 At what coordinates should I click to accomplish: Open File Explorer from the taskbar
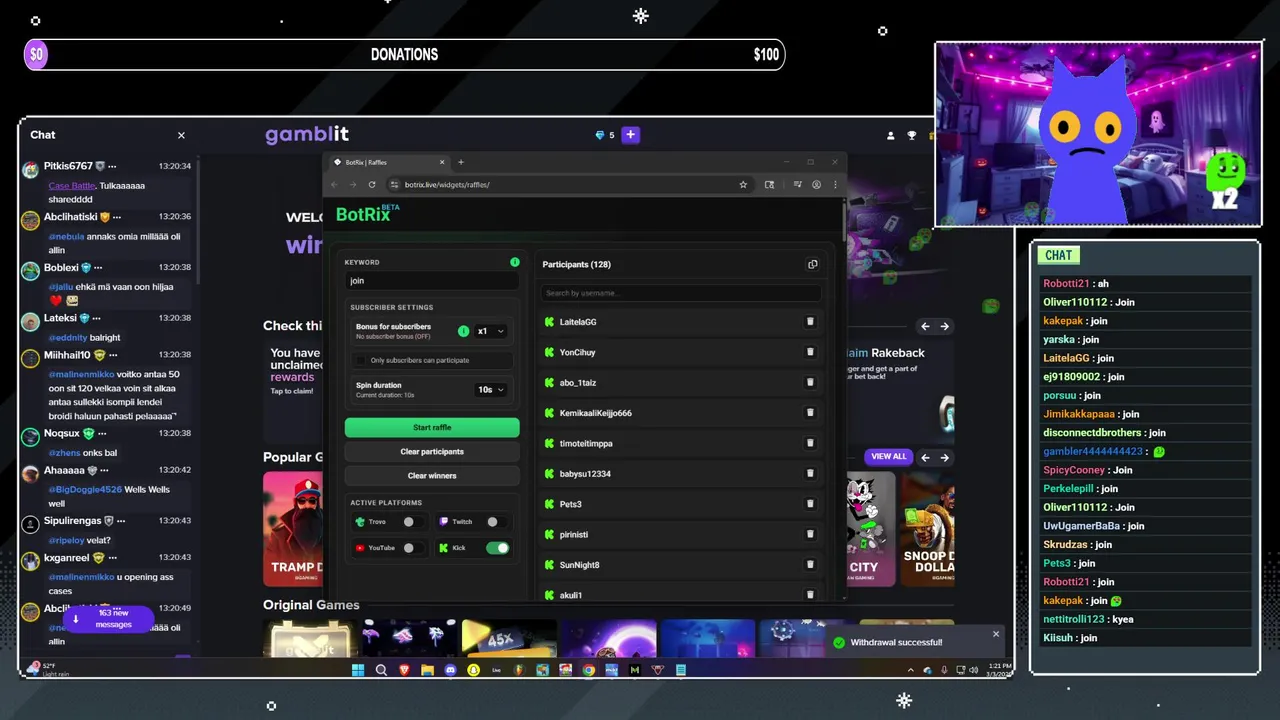pos(427,670)
